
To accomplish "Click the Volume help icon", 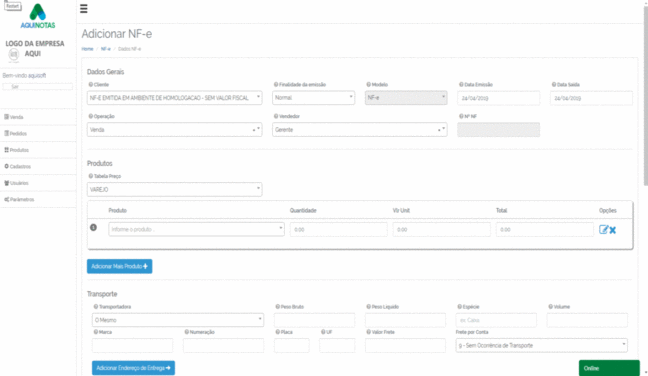I will [550, 307].
